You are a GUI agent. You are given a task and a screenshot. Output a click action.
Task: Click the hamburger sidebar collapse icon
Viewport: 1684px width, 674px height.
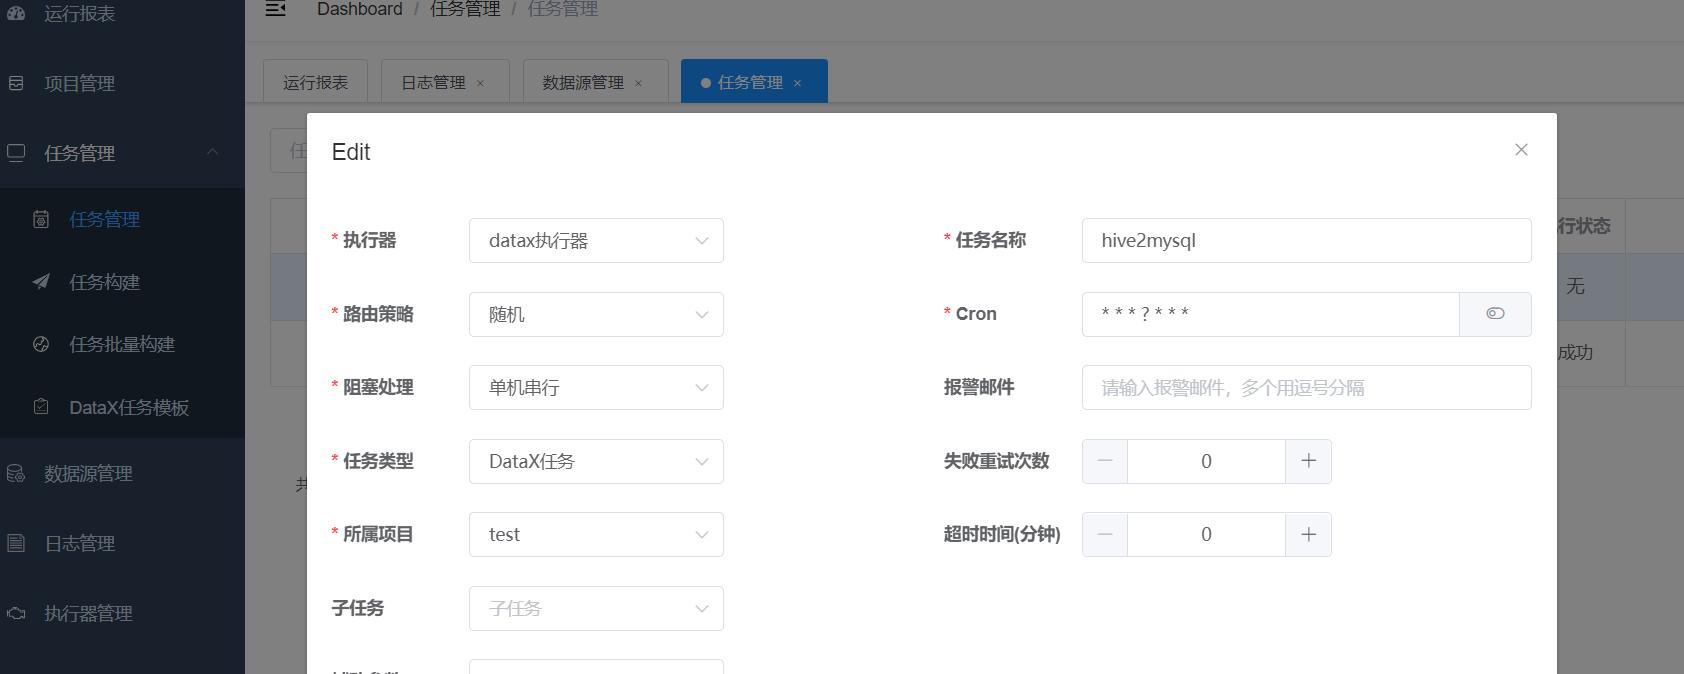pos(276,9)
